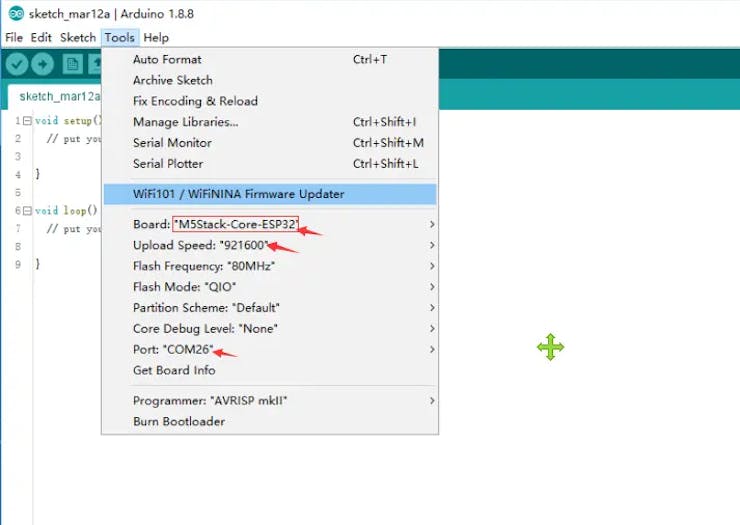740x525 pixels.
Task: Expand the Flash Frequency 80MHz submenu
Action: pos(270,266)
